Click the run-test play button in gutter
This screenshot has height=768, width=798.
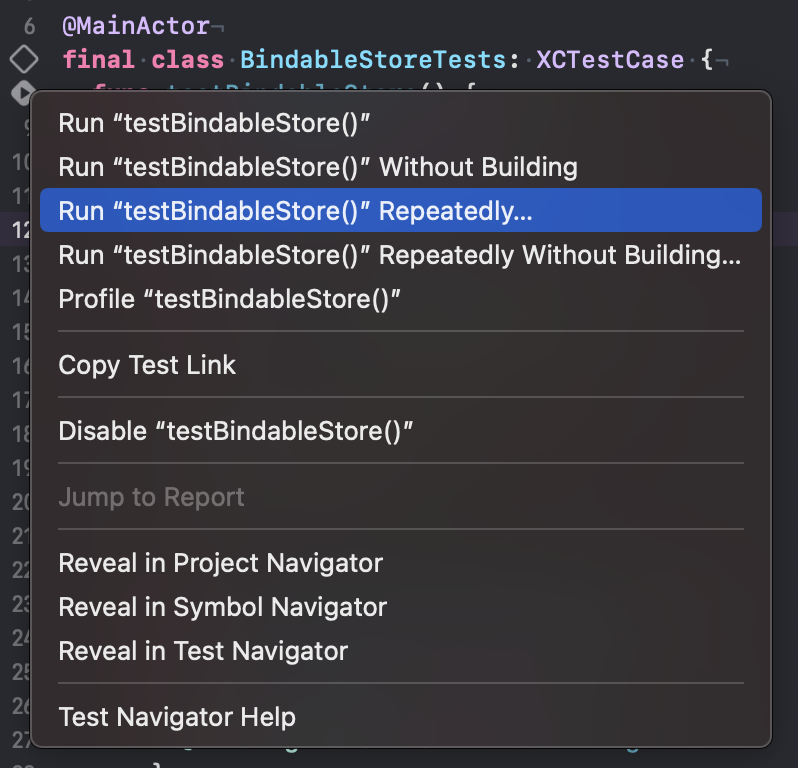click(x=22, y=93)
